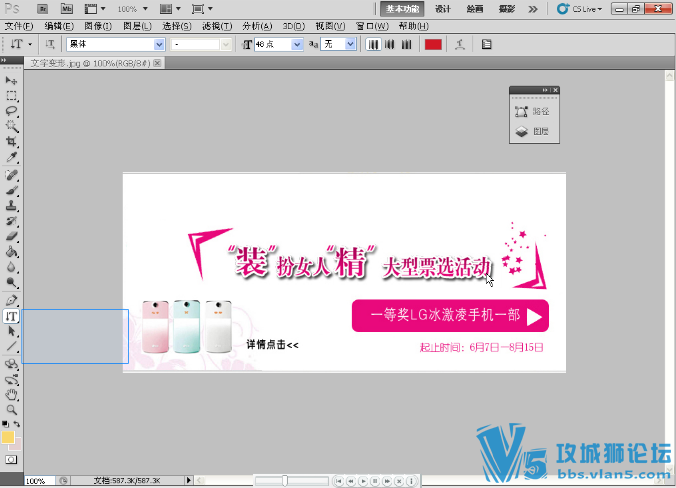The height and width of the screenshot is (488, 676).
Task: Launch Mini Bridge from the top bar
Action: point(66,9)
